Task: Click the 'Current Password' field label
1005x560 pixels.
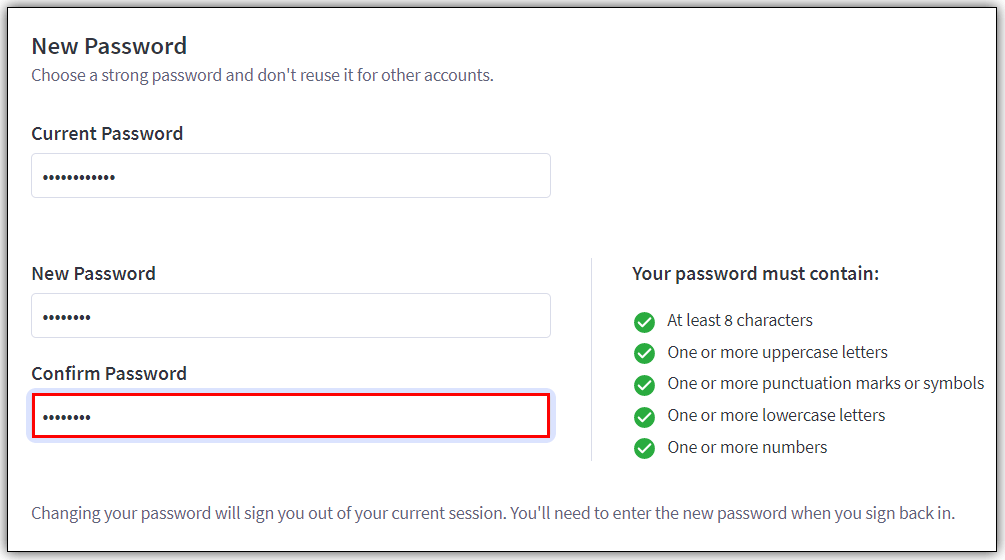Action: [107, 134]
